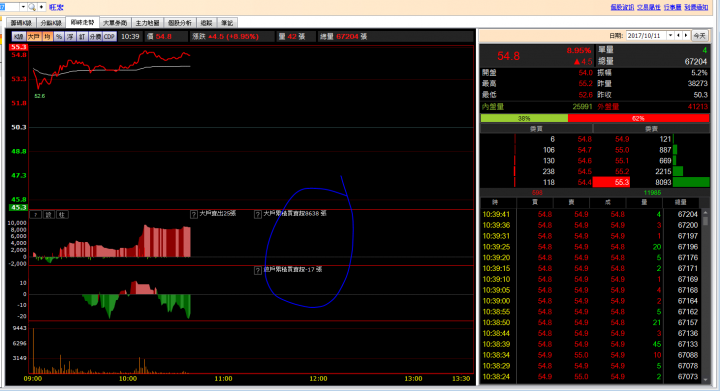Click the 12:00 time axis label

[318, 379]
